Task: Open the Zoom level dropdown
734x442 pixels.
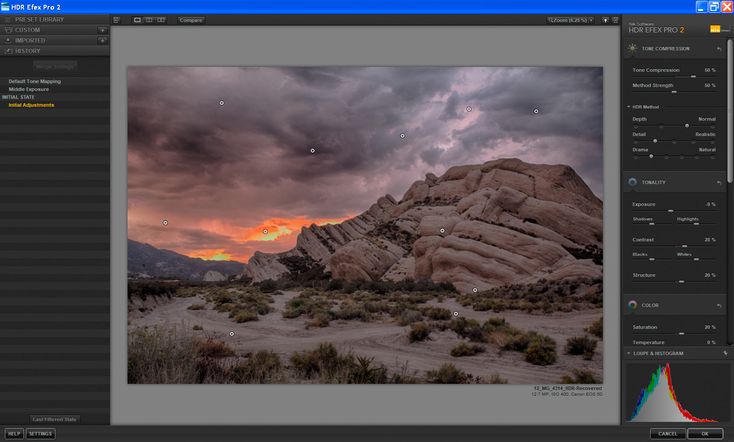Action: [571, 19]
